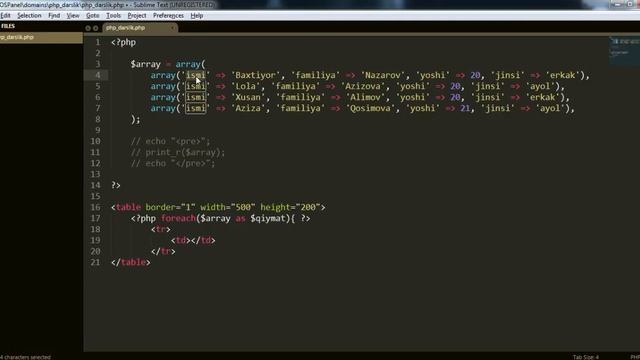Click line number 9 in the gutter
The width and height of the screenshot is (640, 360).
coord(98,130)
